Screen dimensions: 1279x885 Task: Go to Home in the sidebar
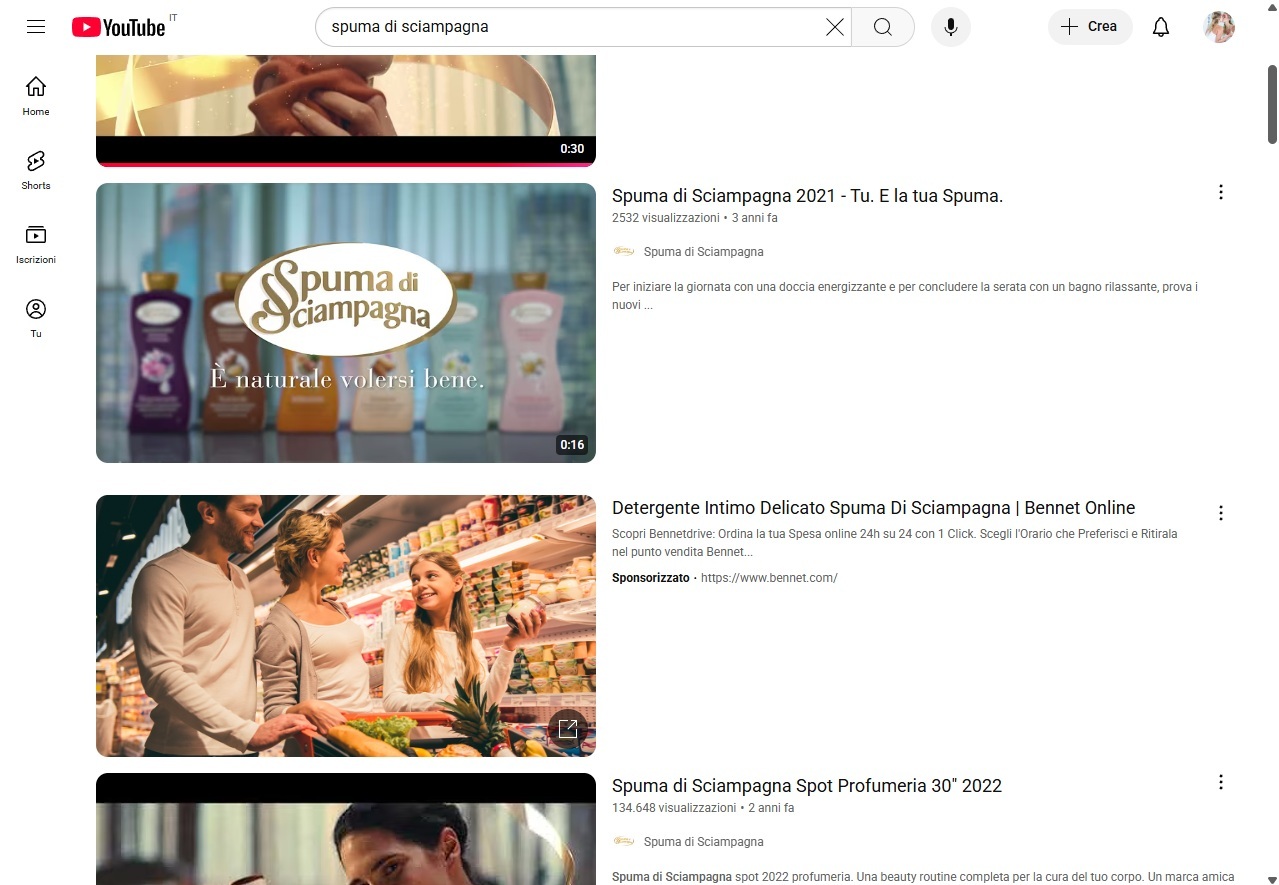coord(36,96)
